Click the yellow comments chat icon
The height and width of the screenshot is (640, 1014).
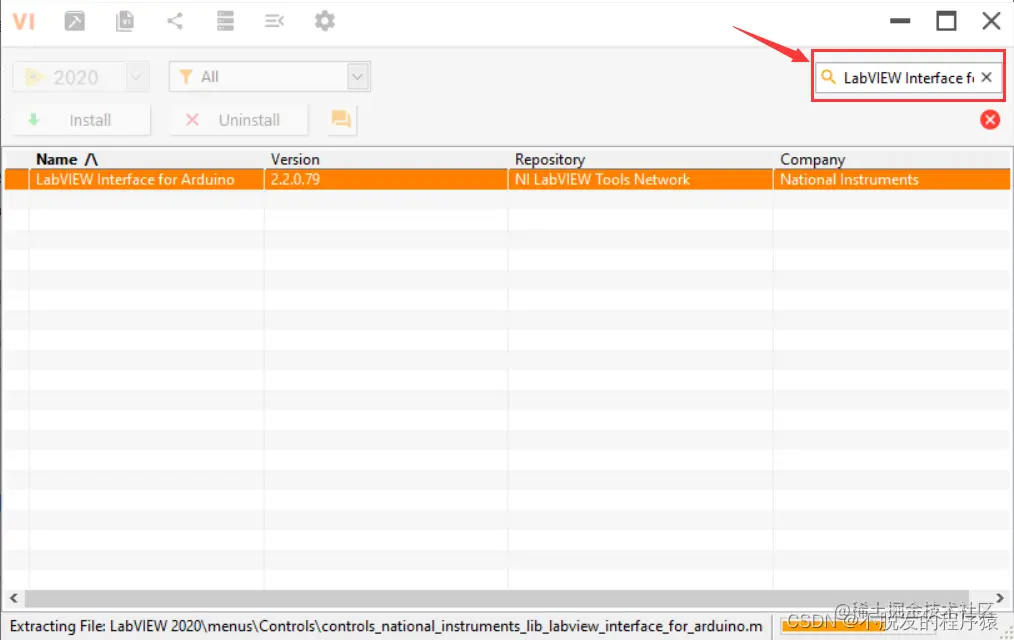pyautogui.click(x=341, y=120)
